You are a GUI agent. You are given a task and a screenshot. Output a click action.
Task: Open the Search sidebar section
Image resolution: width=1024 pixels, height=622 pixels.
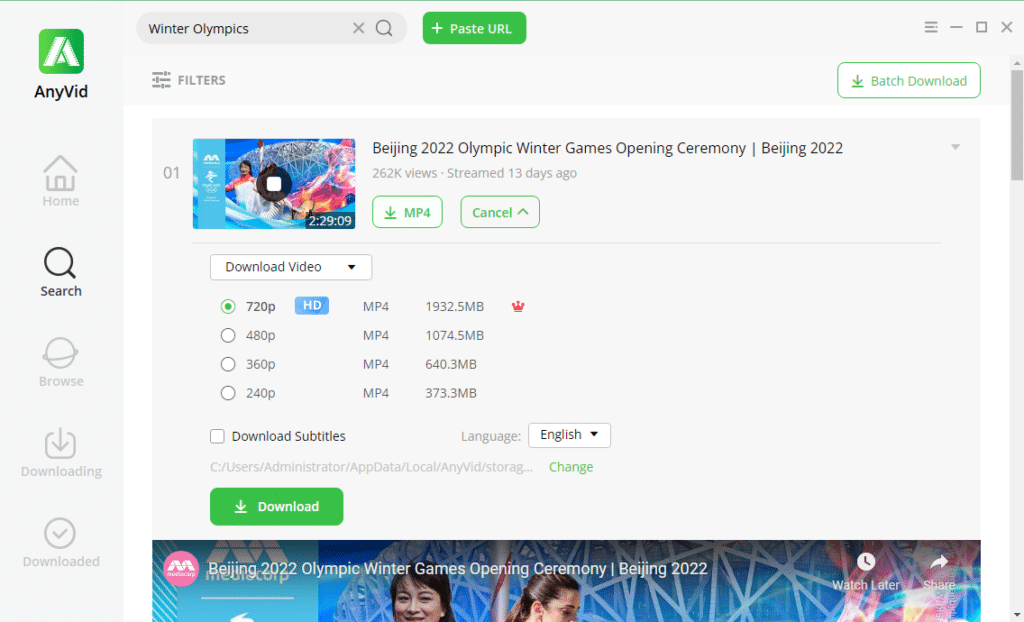tap(61, 272)
